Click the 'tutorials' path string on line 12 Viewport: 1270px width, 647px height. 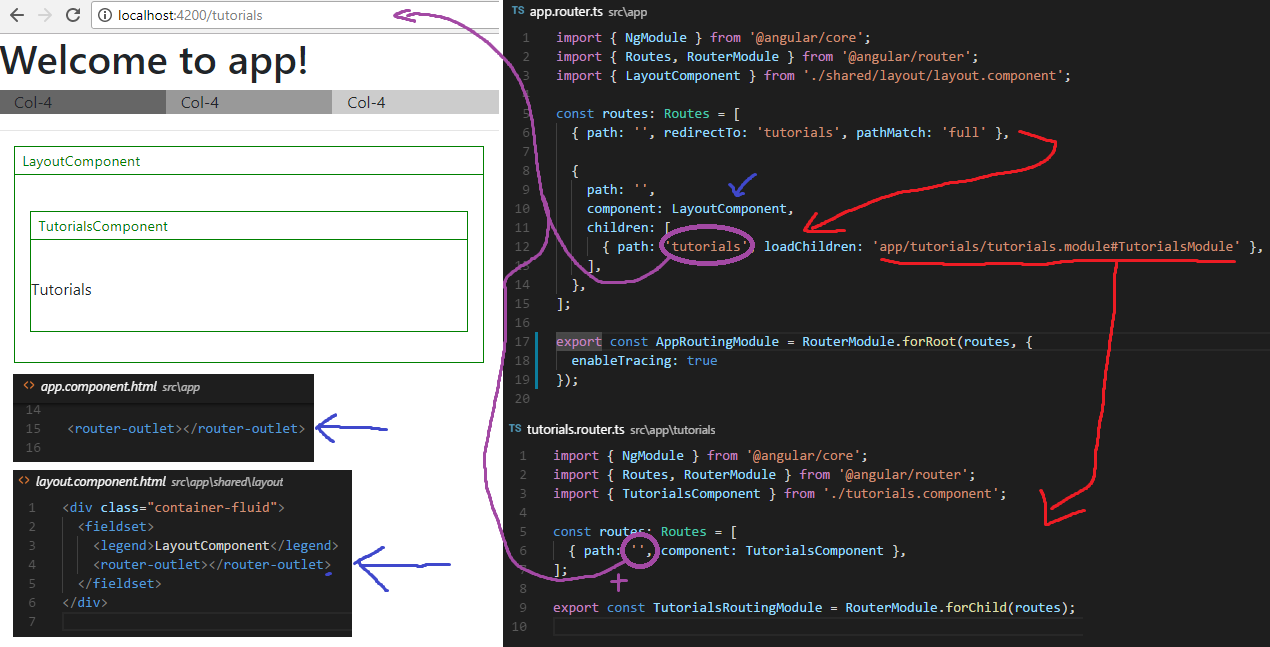[706, 247]
